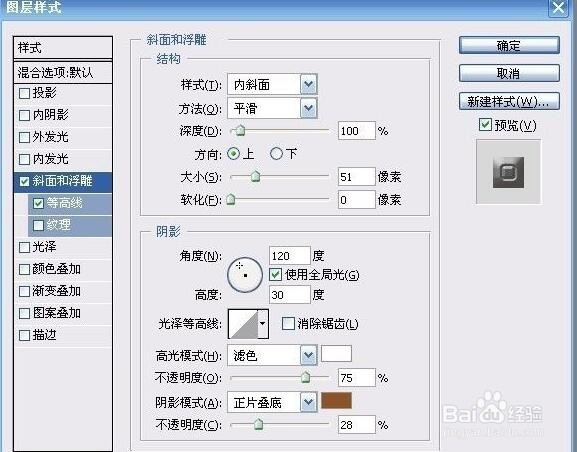Toggle the 内发光 inner glow checkbox
577x452 pixels.
[x=24, y=159]
